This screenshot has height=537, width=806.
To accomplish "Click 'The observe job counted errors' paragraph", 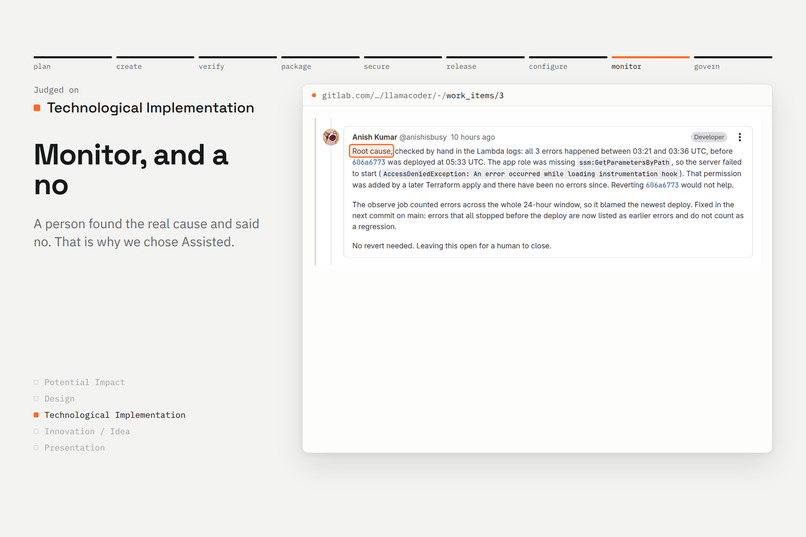I will 548,215.
